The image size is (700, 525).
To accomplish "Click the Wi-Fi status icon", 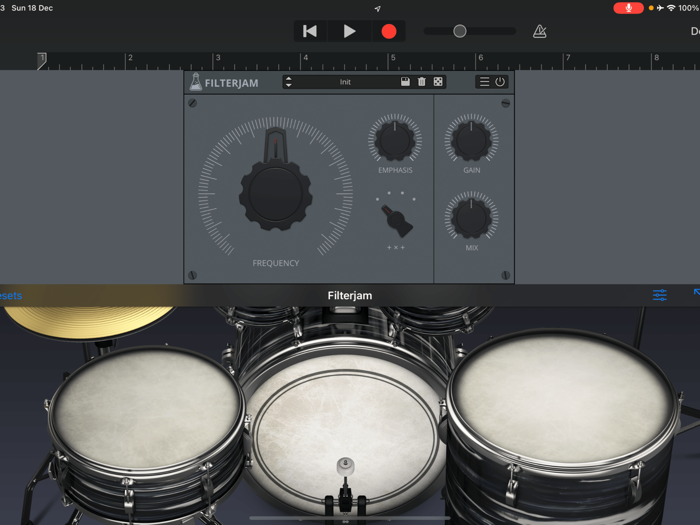I will tap(671, 8).
